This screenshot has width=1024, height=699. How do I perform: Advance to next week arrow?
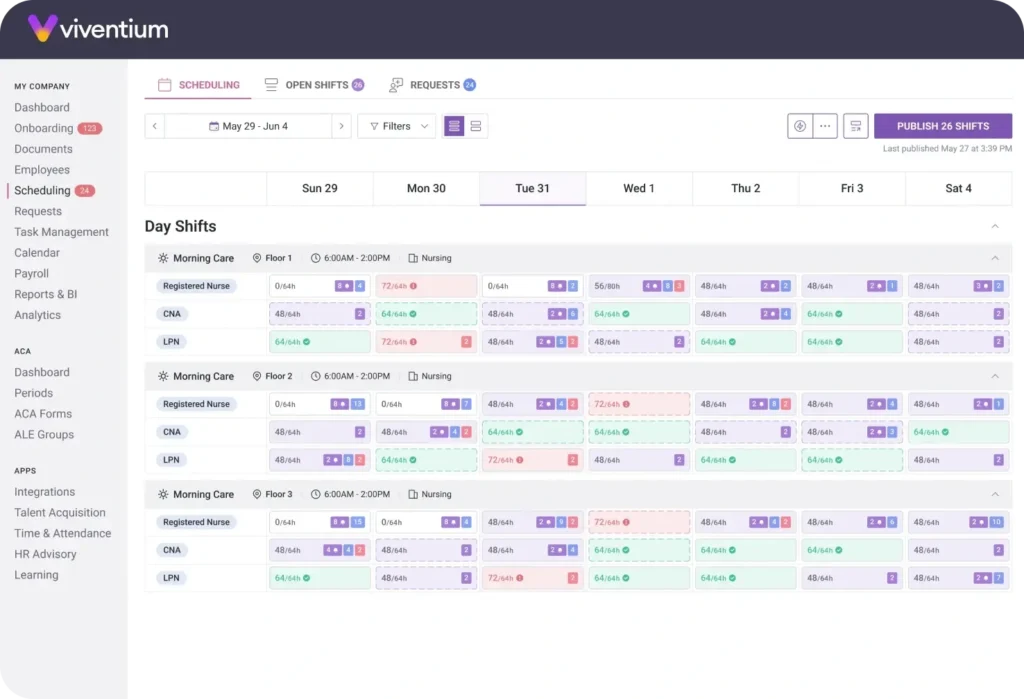point(342,126)
